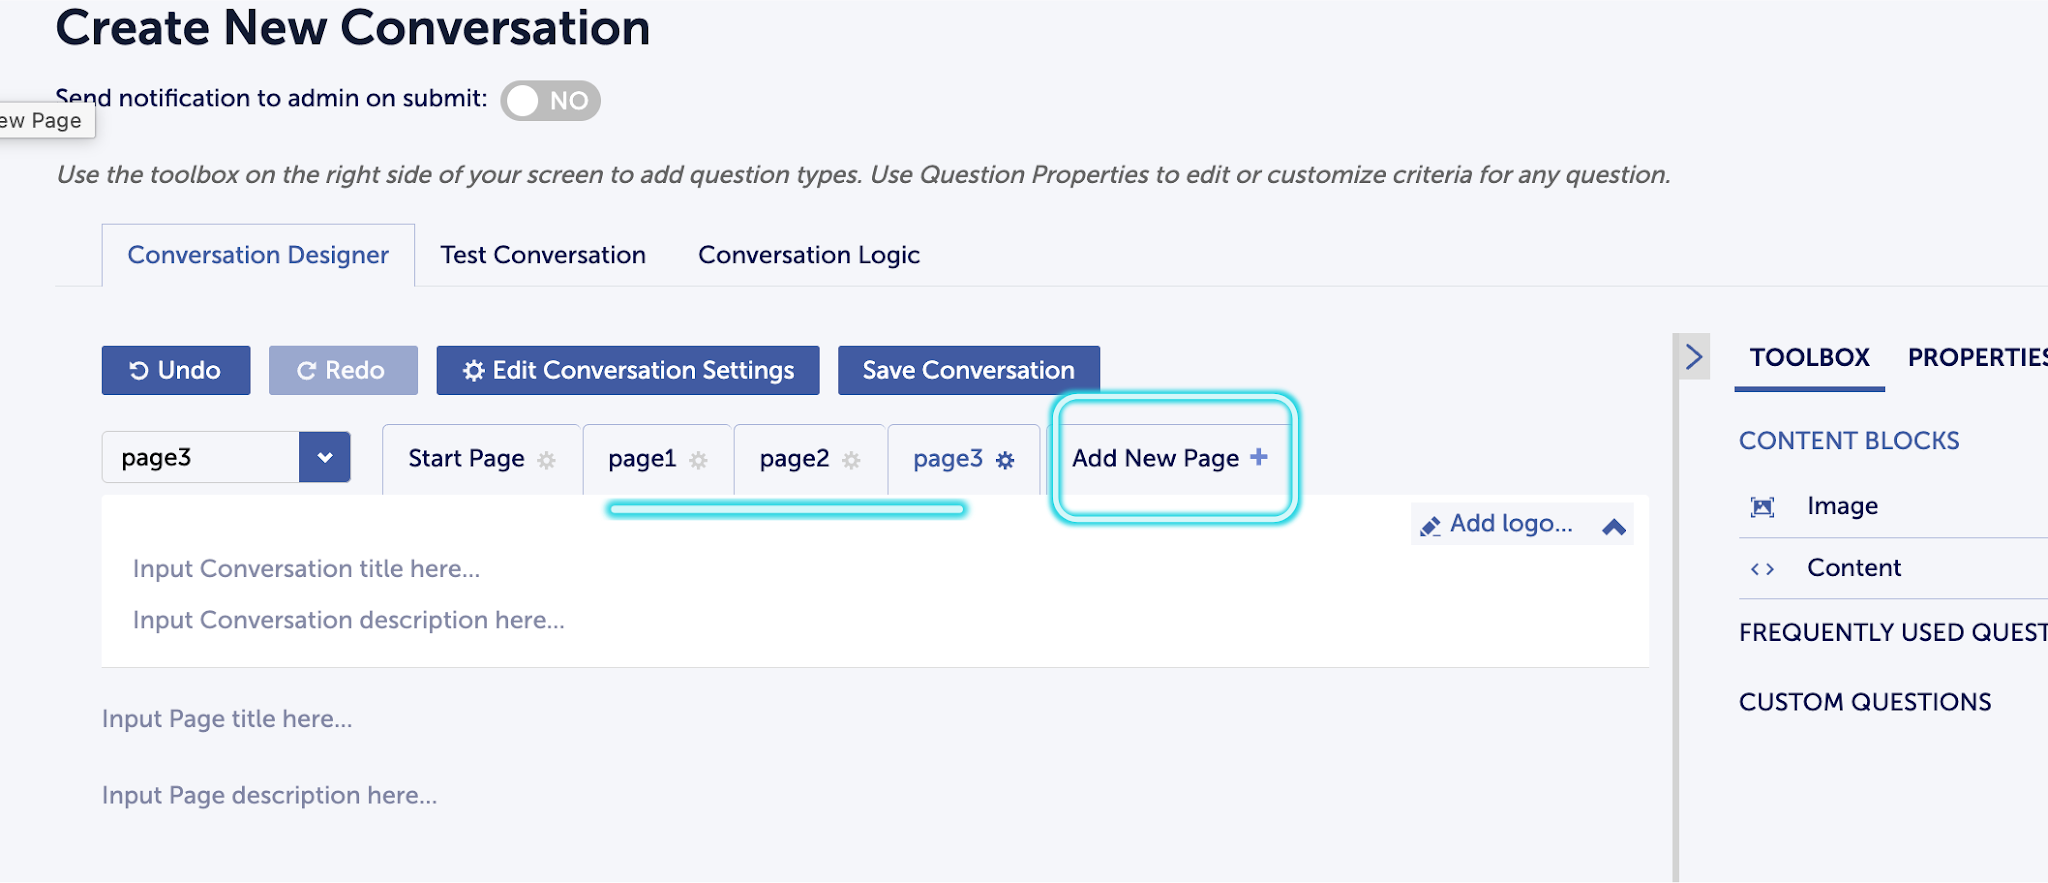The height and width of the screenshot is (883, 2048).
Task: Click the plus icon to add page
Action: click(x=1258, y=457)
